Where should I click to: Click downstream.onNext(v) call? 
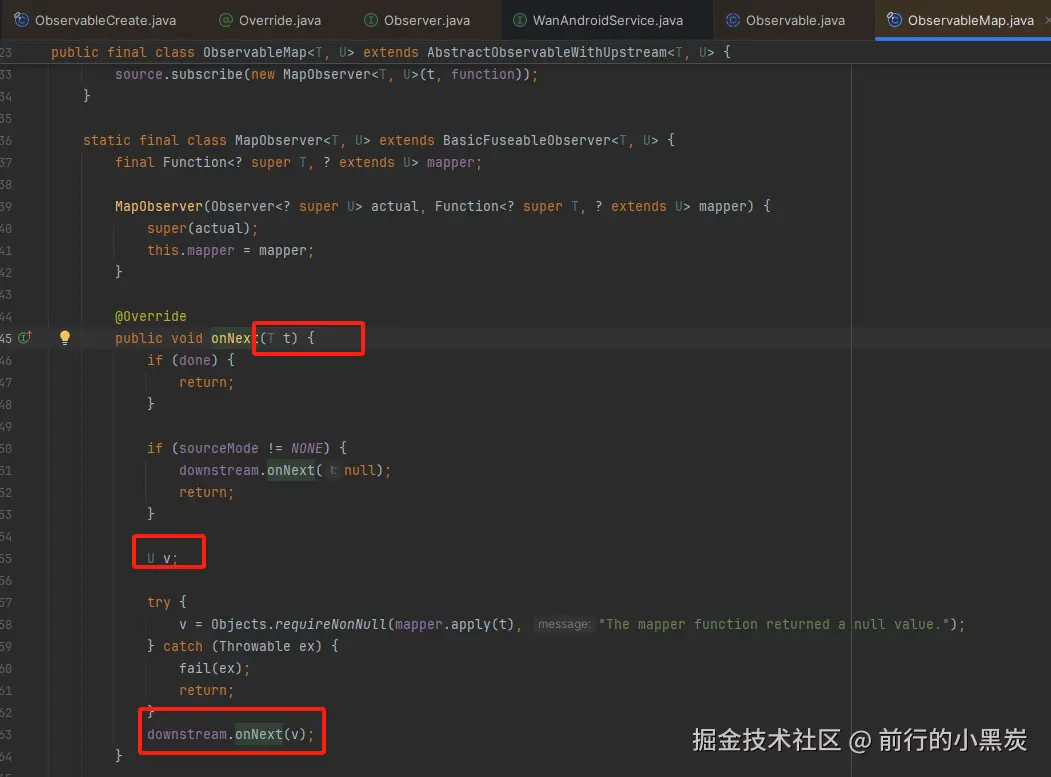(231, 734)
